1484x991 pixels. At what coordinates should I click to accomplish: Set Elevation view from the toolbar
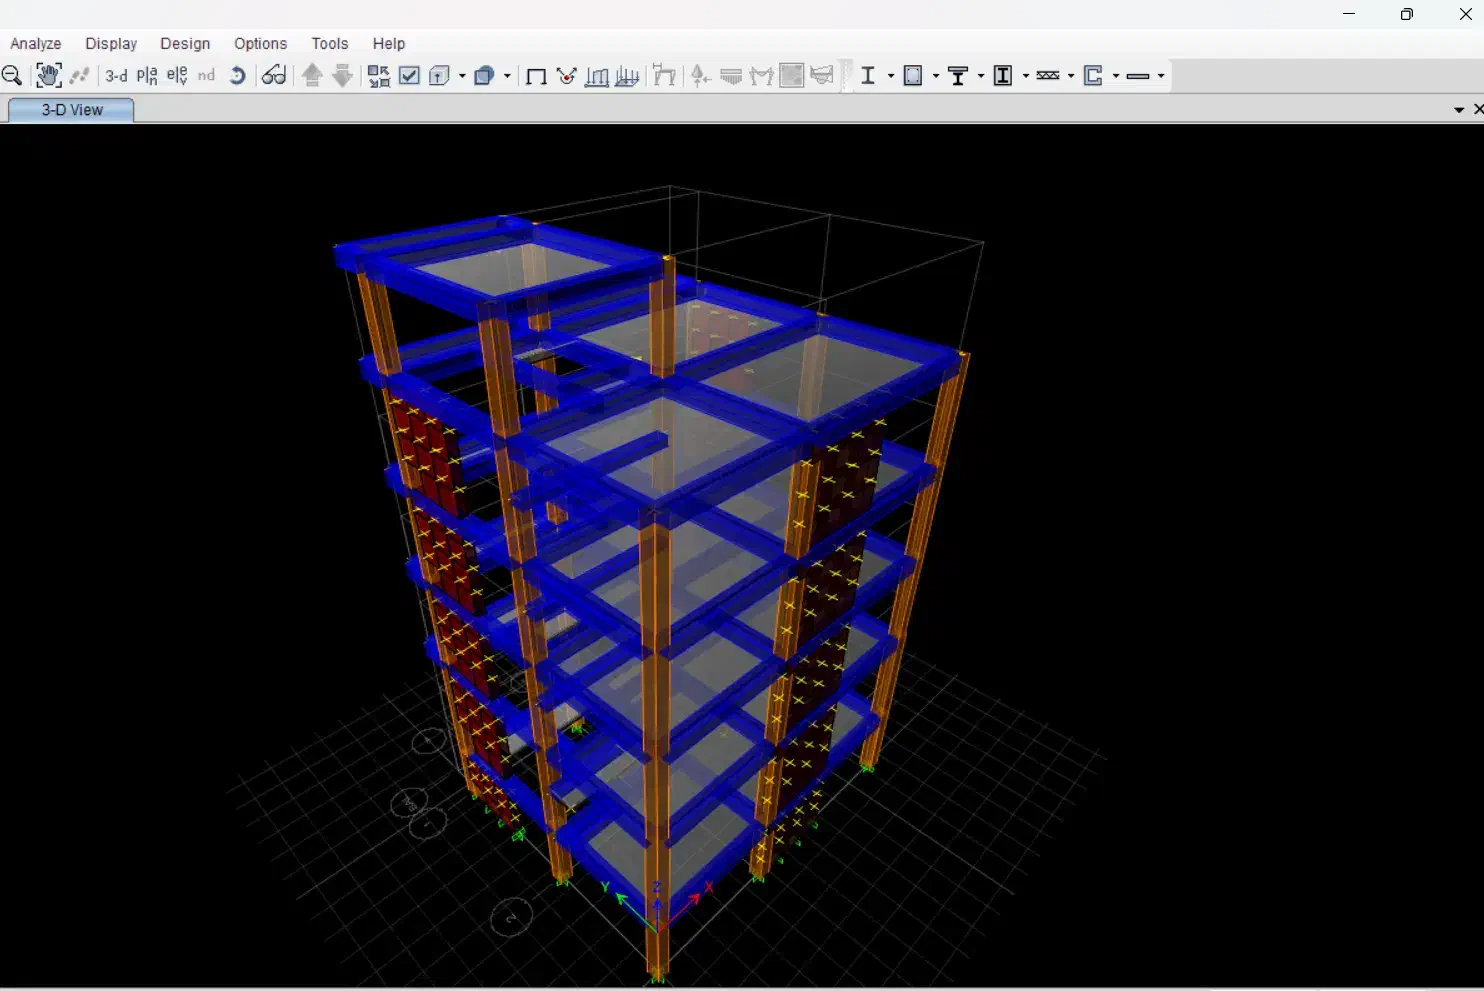[x=177, y=76]
